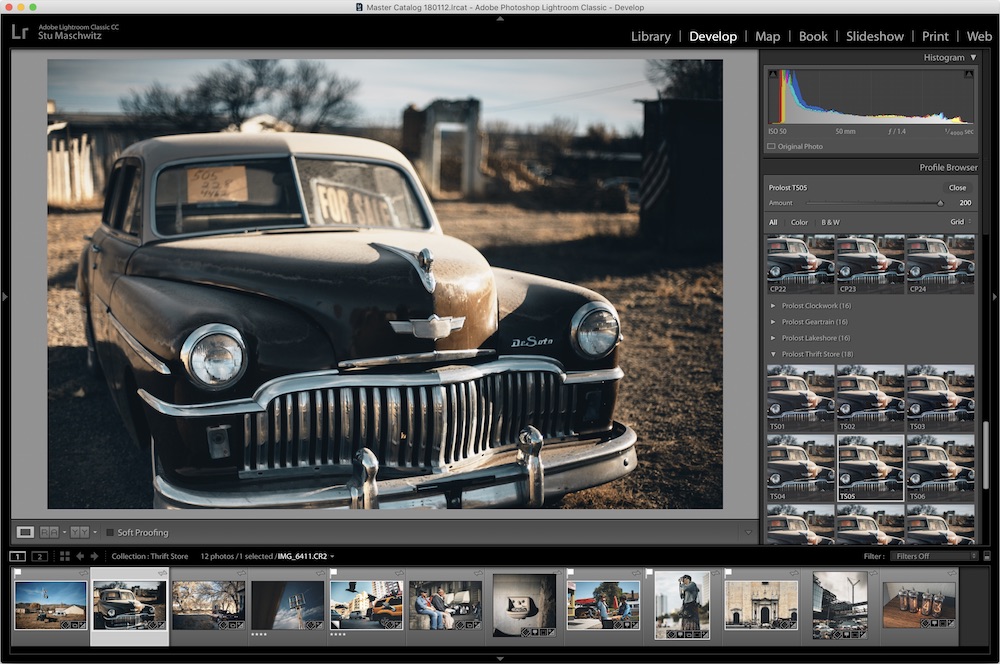1000x664 pixels.
Task: Click the Before/After Y|Y reference view icon
Action: point(80,532)
